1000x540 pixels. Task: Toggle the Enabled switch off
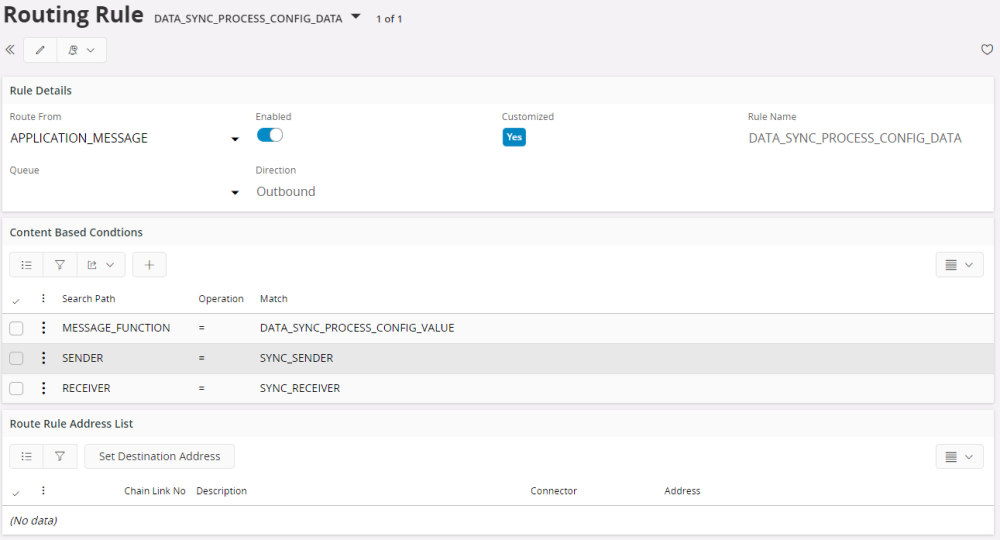270,135
